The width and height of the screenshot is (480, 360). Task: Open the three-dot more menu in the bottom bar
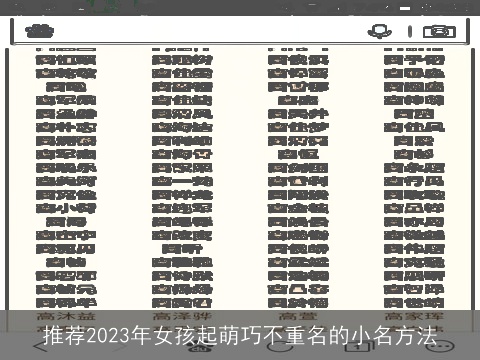(x=441, y=347)
